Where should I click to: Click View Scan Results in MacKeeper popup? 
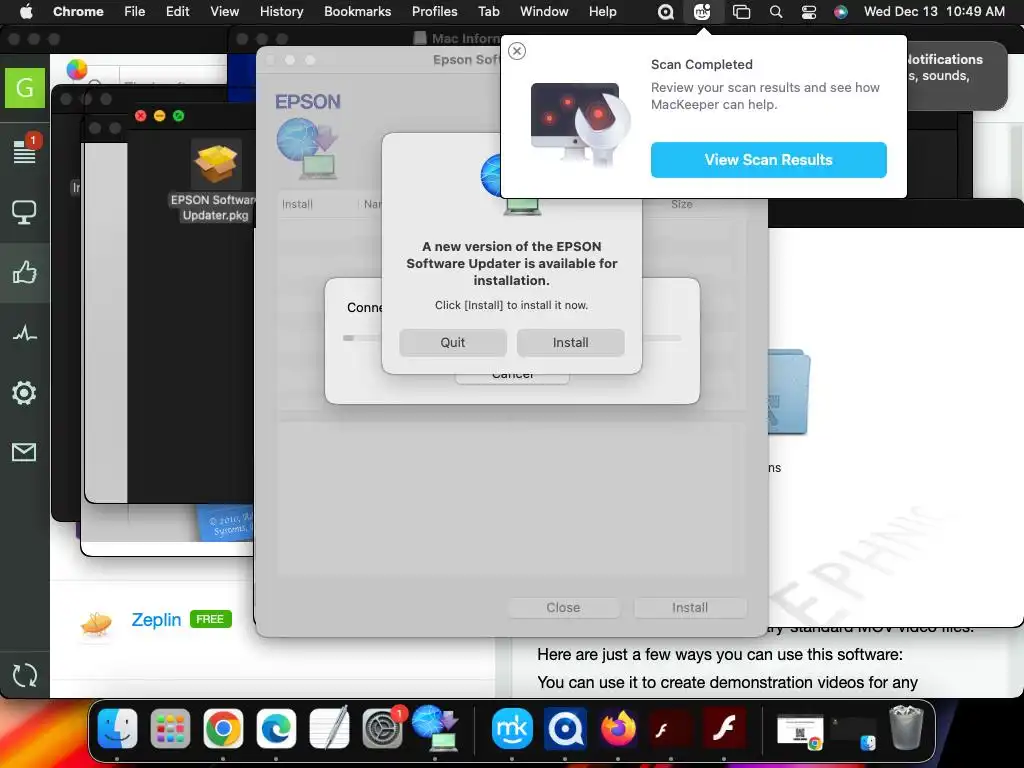(769, 159)
